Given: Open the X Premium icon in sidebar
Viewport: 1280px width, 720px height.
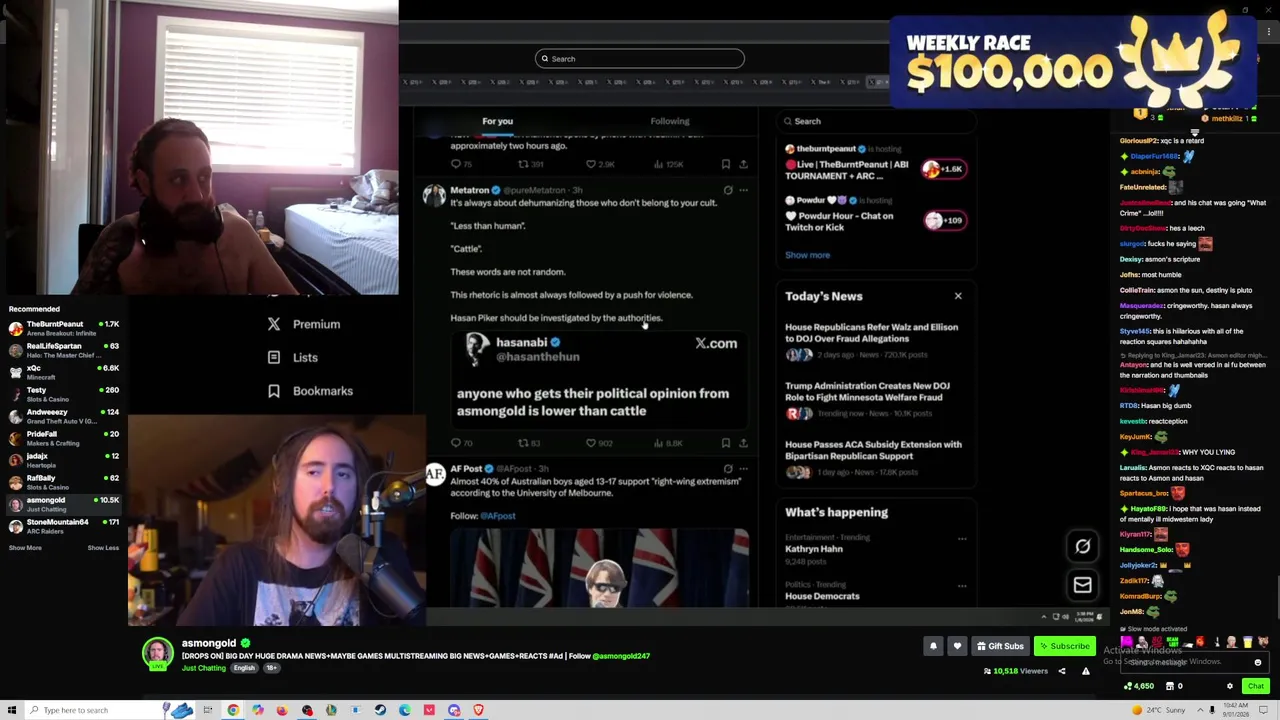Looking at the screenshot, I should pos(274,324).
